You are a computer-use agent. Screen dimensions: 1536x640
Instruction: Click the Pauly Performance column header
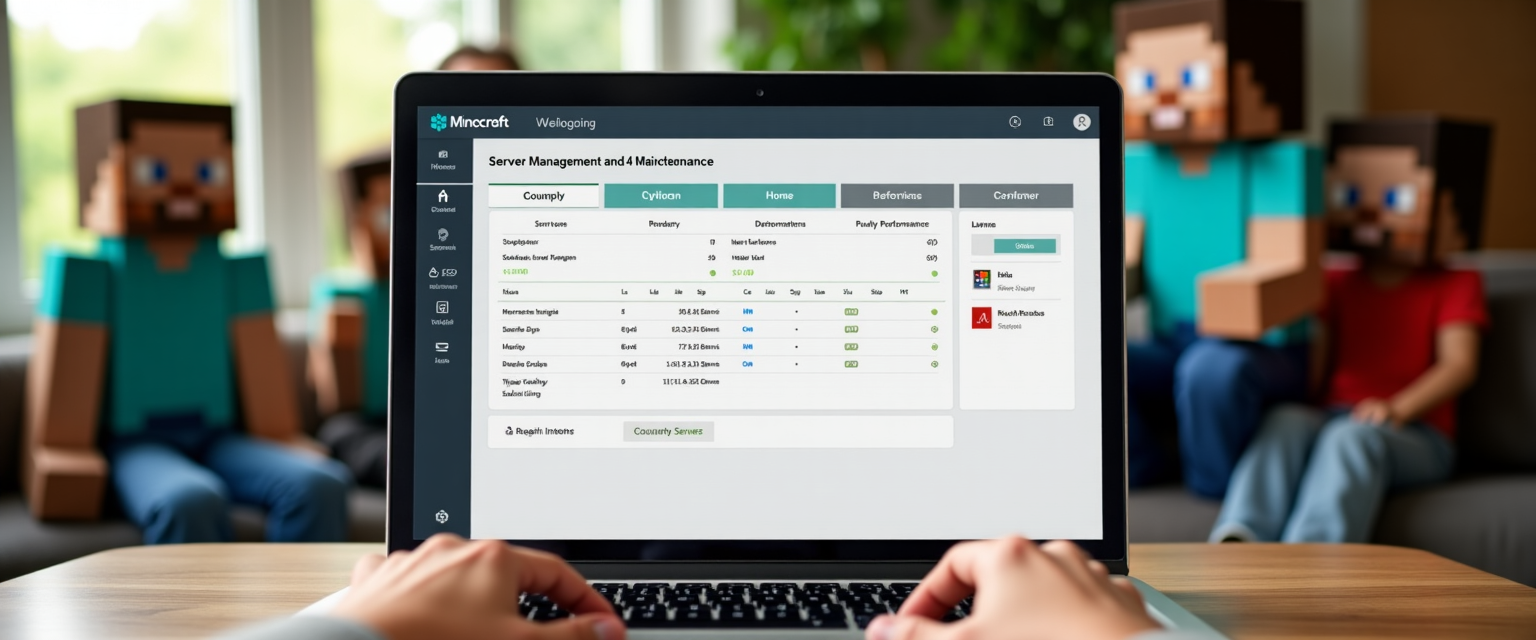click(892, 224)
